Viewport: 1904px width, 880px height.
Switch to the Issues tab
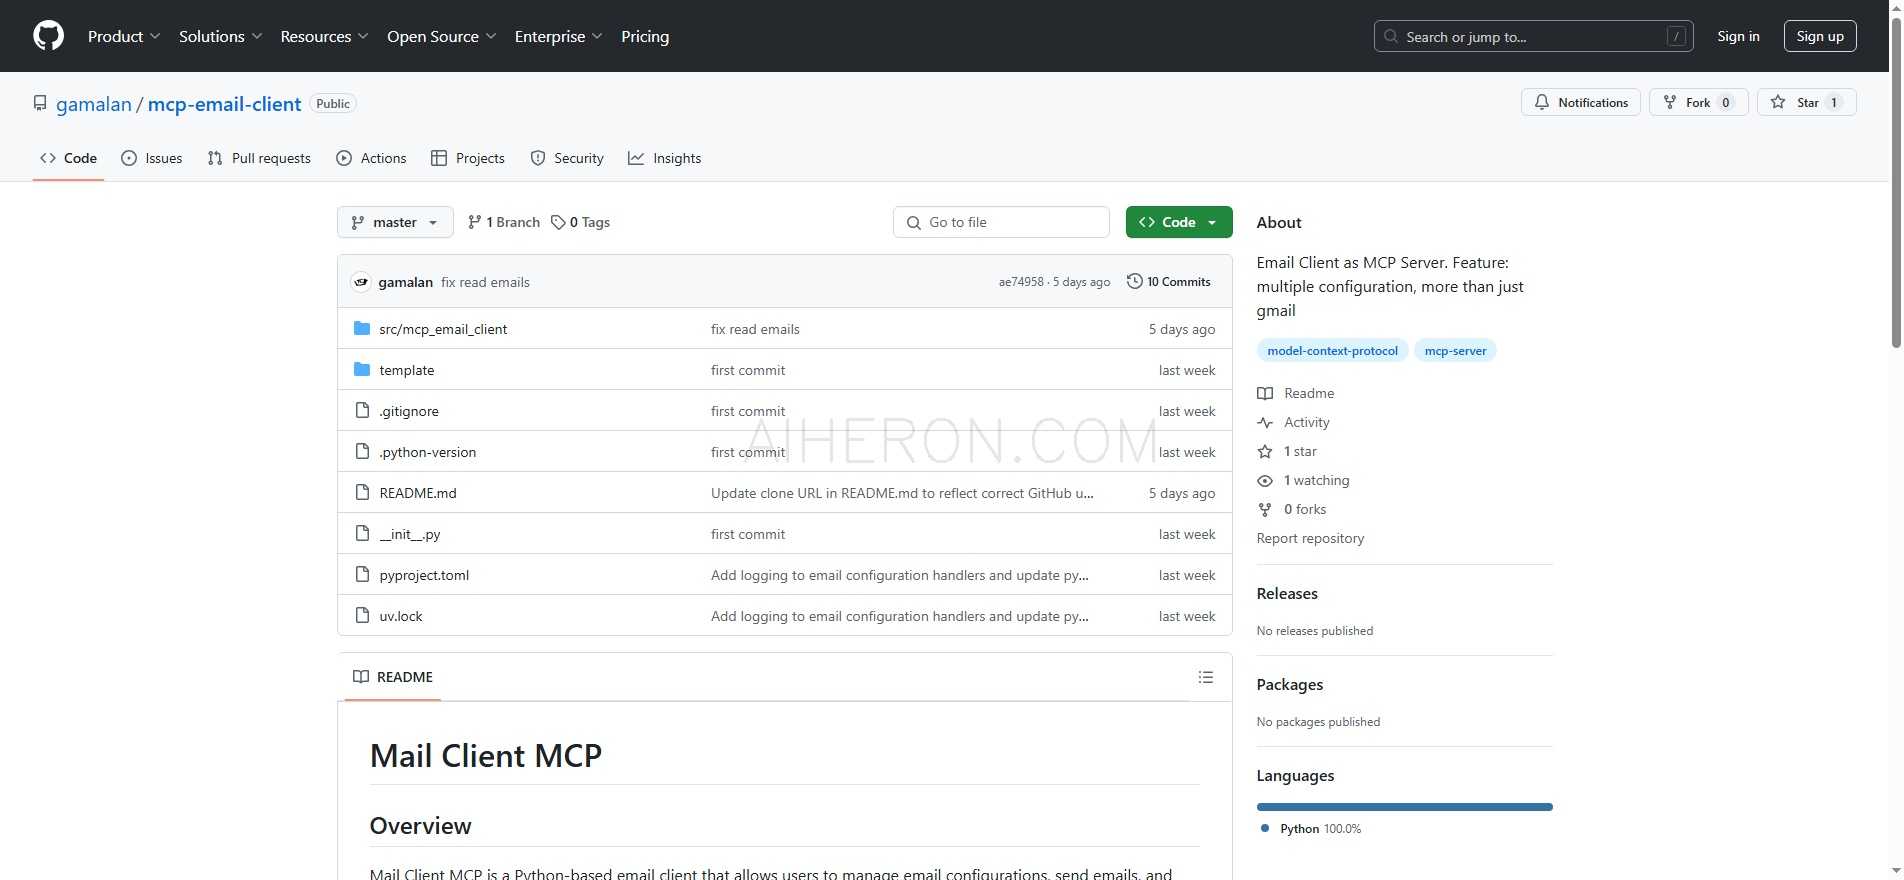tap(152, 158)
